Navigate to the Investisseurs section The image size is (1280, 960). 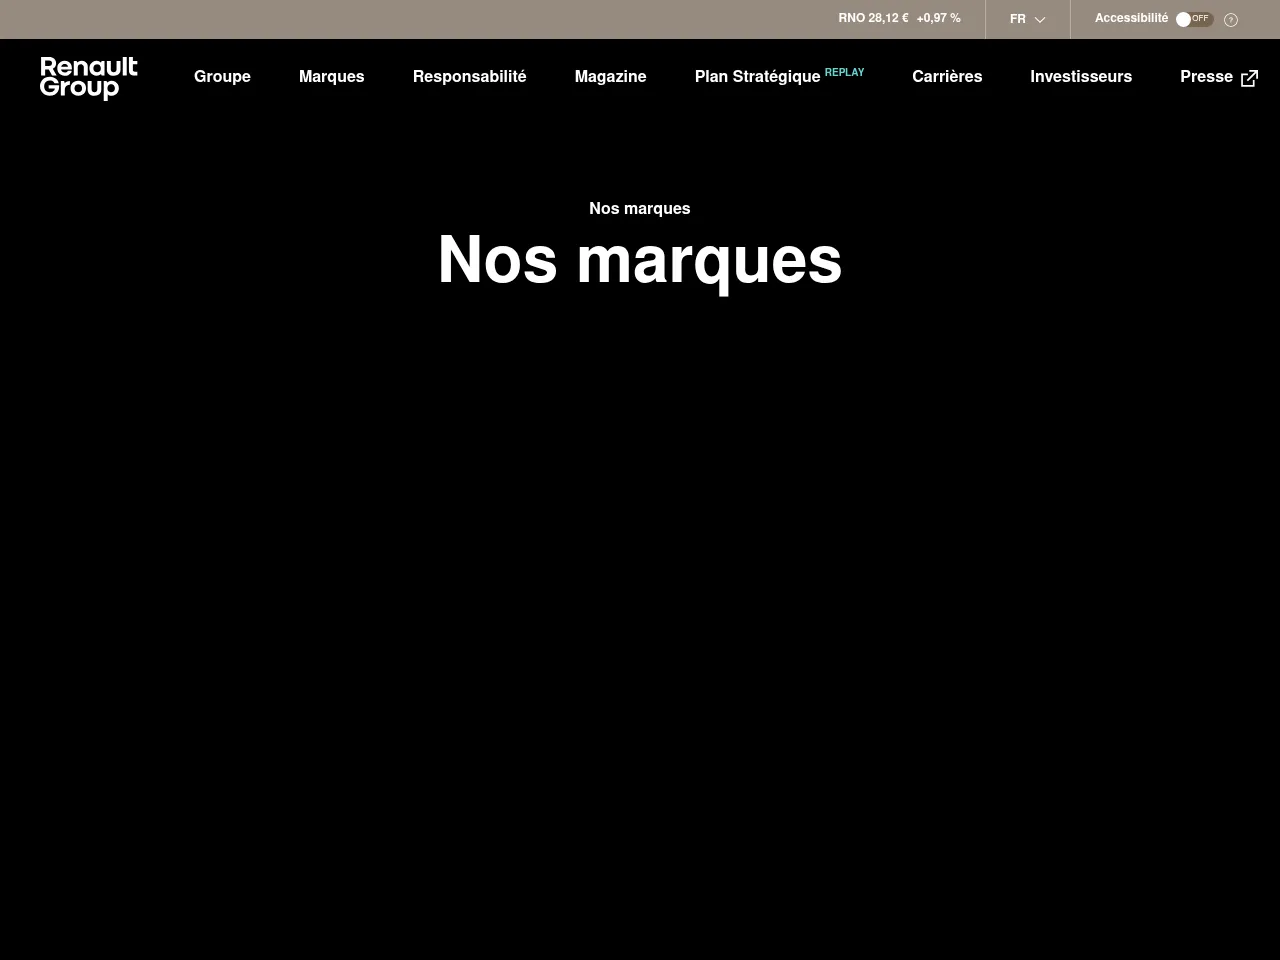pos(1080,77)
